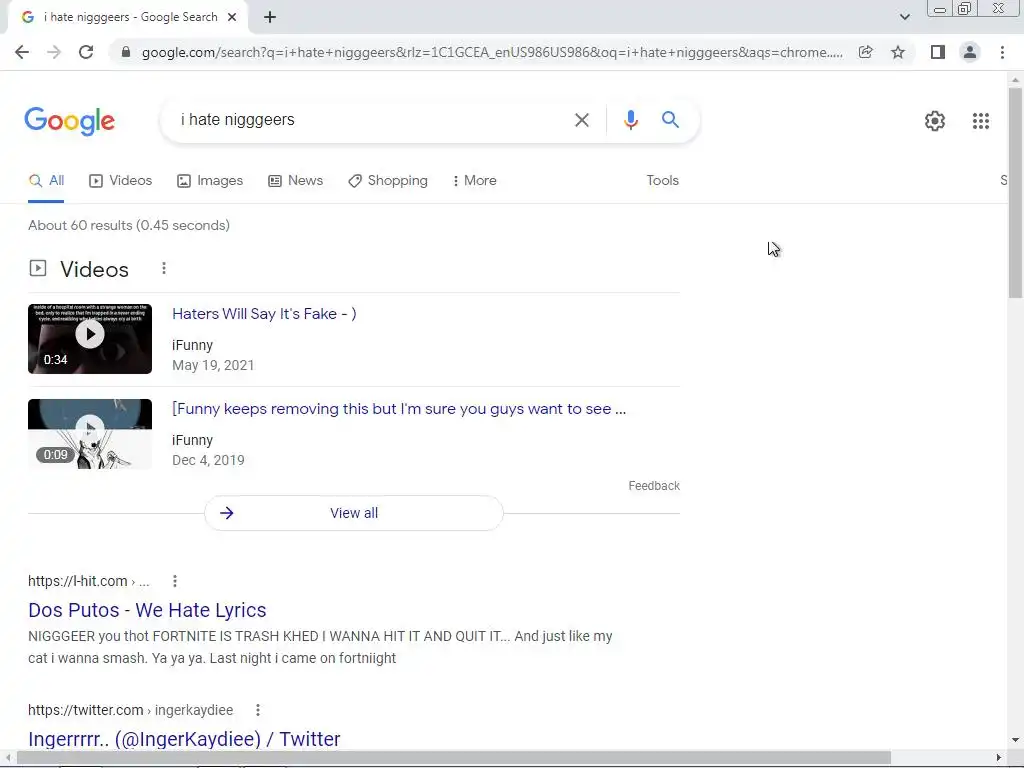The height and width of the screenshot is (768, 1024).
Task: Click the horizontal scrollbar thumb
Action: click(x=454, y=758)
